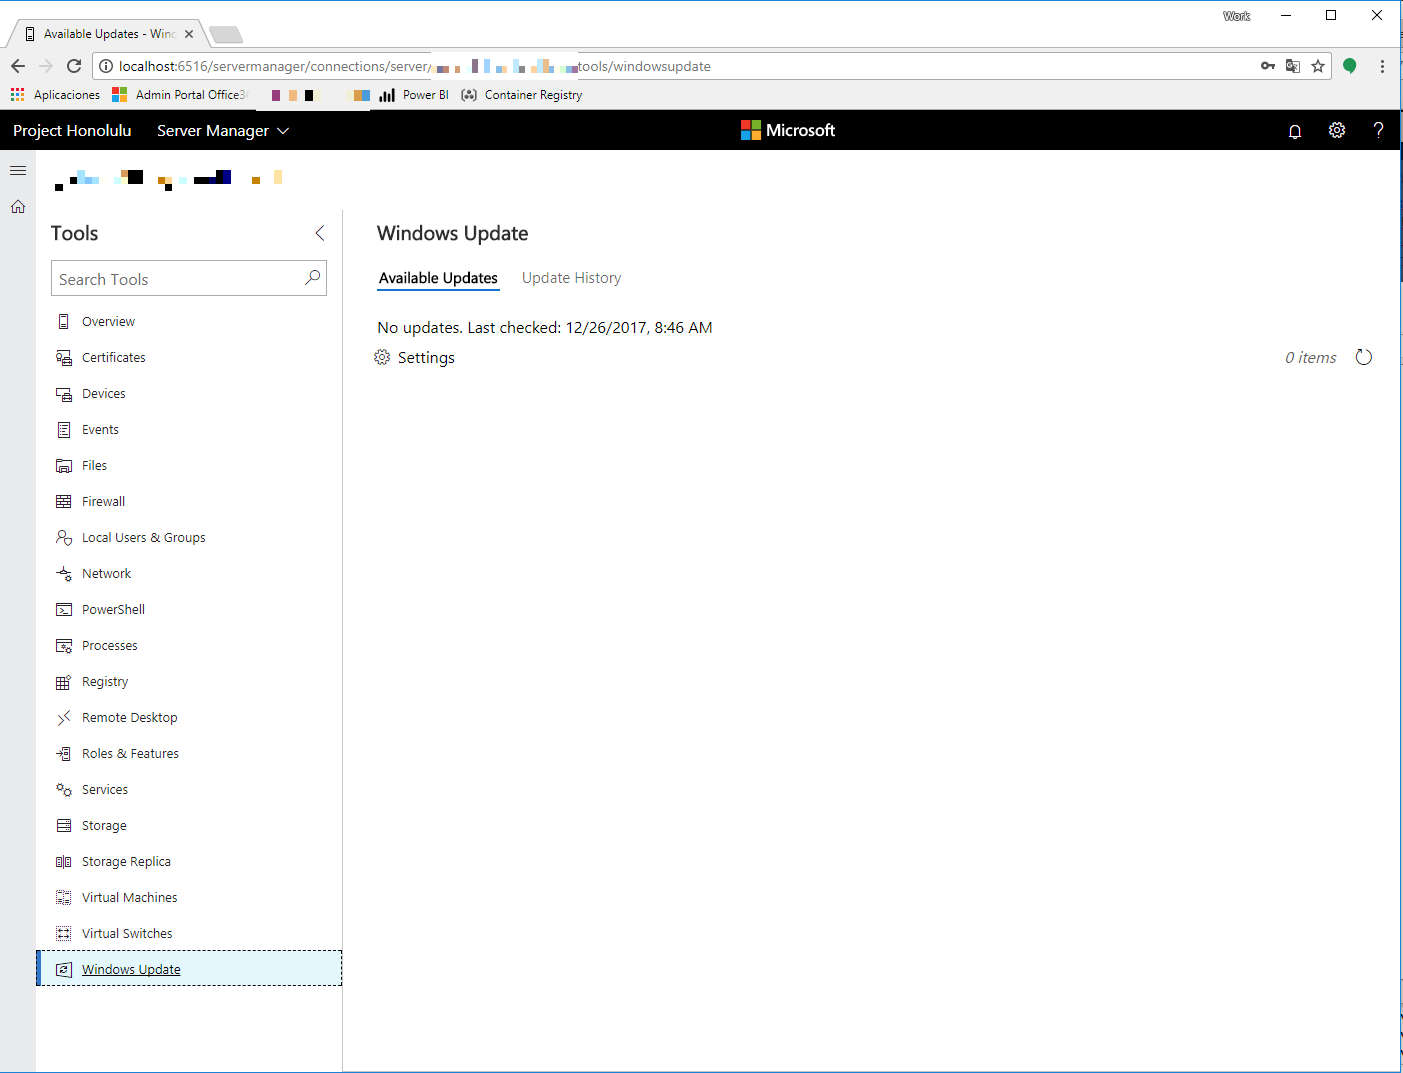Click the Project Honolulu title link
This screenshot has width=1403, height=1073.
(x=72, y=131)
